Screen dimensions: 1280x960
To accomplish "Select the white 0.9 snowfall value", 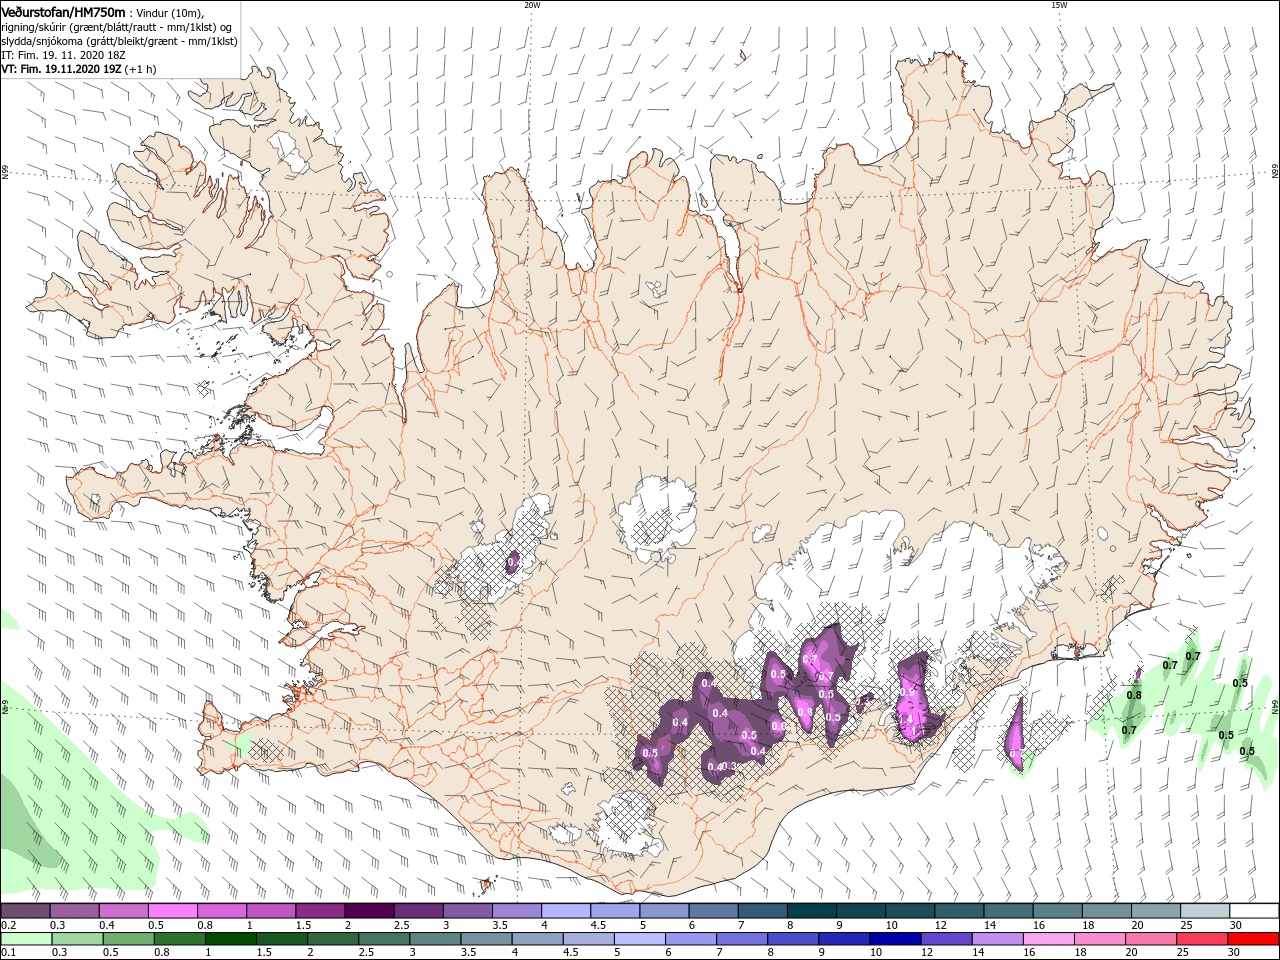I will pos(907,692).
